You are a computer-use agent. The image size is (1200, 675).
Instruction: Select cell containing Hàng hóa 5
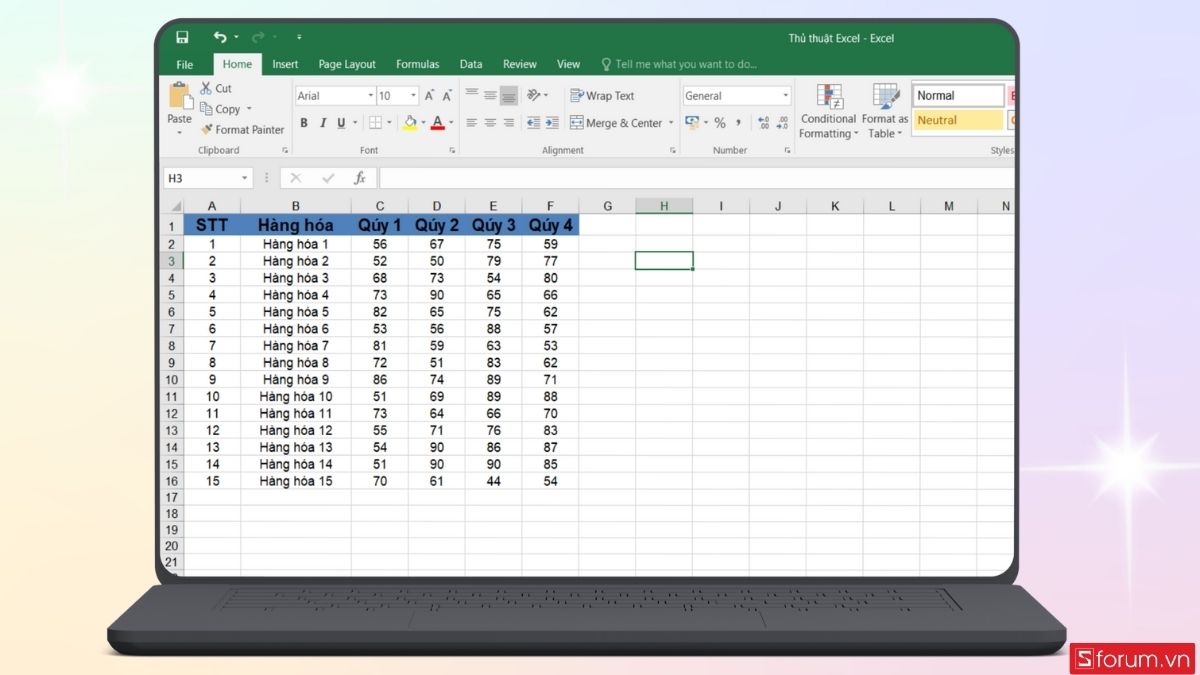(x=295, y=312)
